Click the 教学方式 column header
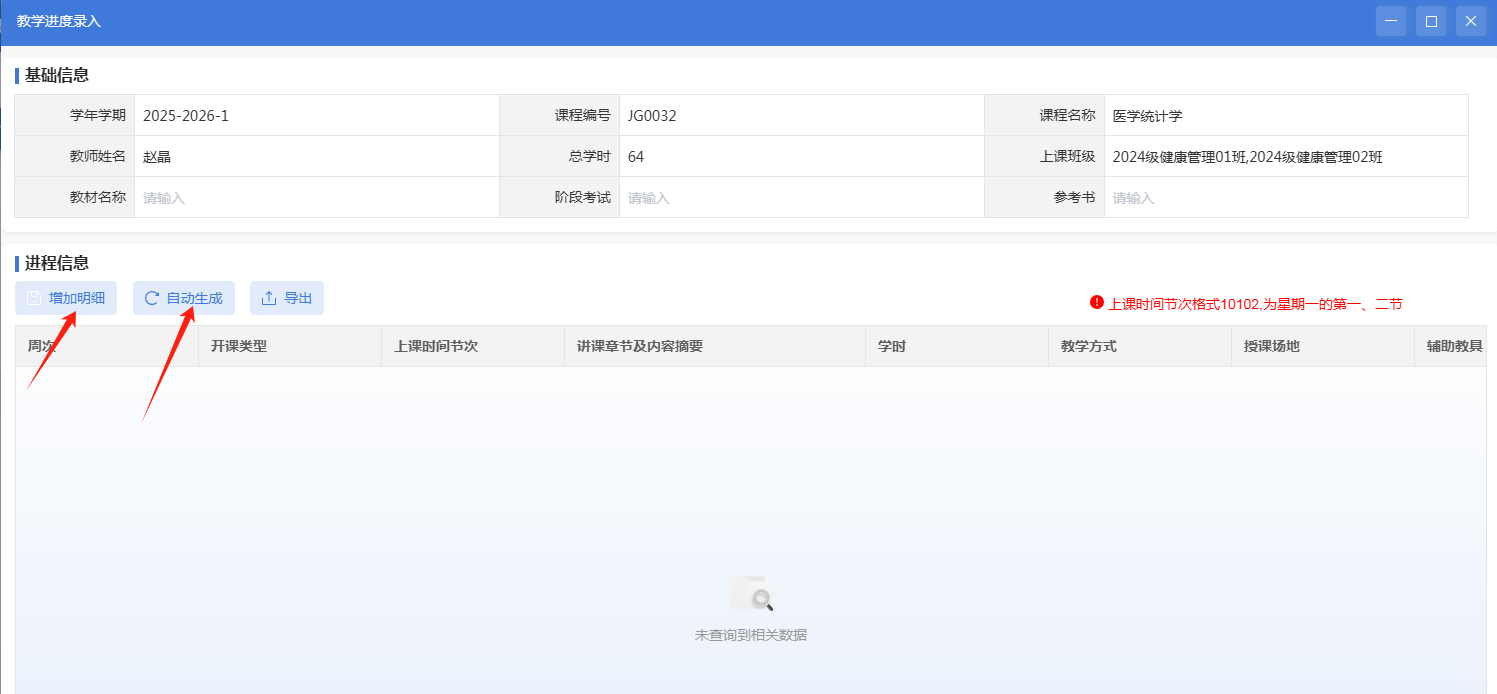This screenshot has height=694, width=1497. click(1088, 346)
